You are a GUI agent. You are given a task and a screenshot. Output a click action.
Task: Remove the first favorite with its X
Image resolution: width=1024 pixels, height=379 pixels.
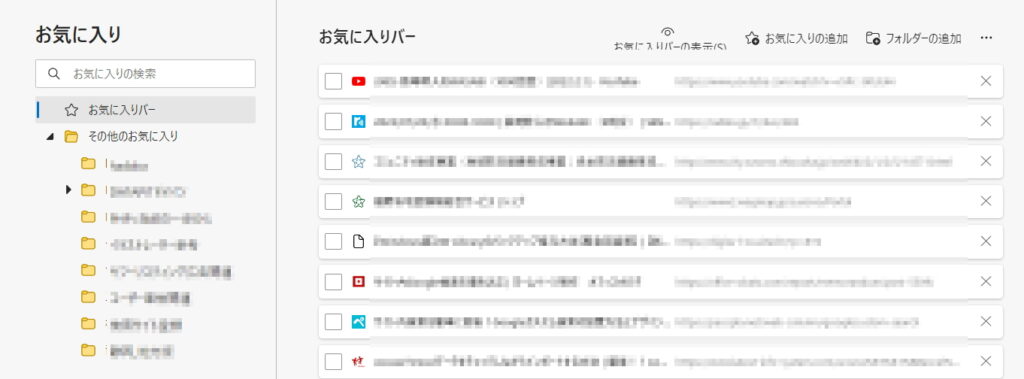point(986,82)
